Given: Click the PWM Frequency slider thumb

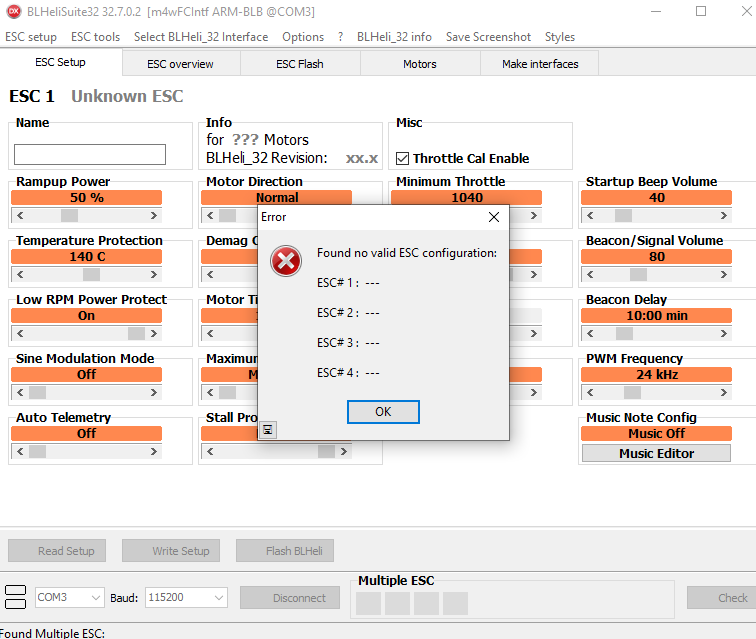Looking at the screenshot, I should click(633, 393).
